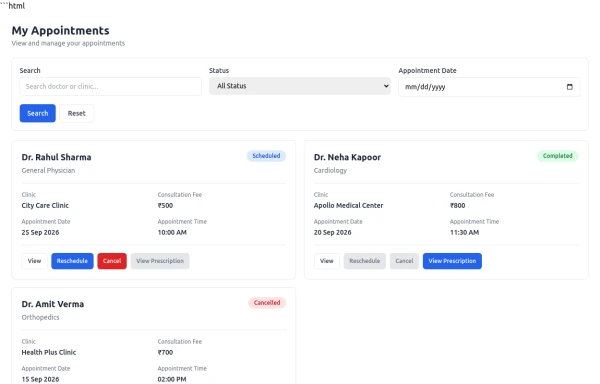
Task: Open the All Status dropdown
Action: (x=300, y=86)
